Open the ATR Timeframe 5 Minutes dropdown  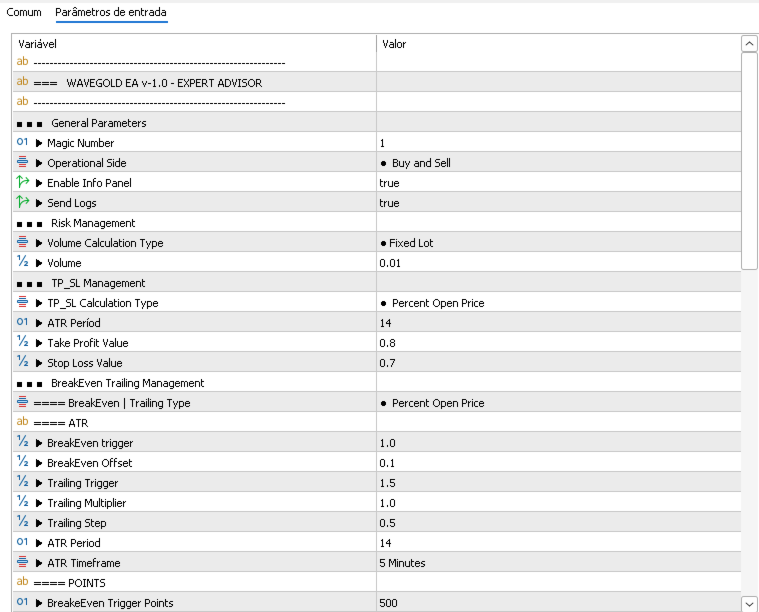(402, 563)
